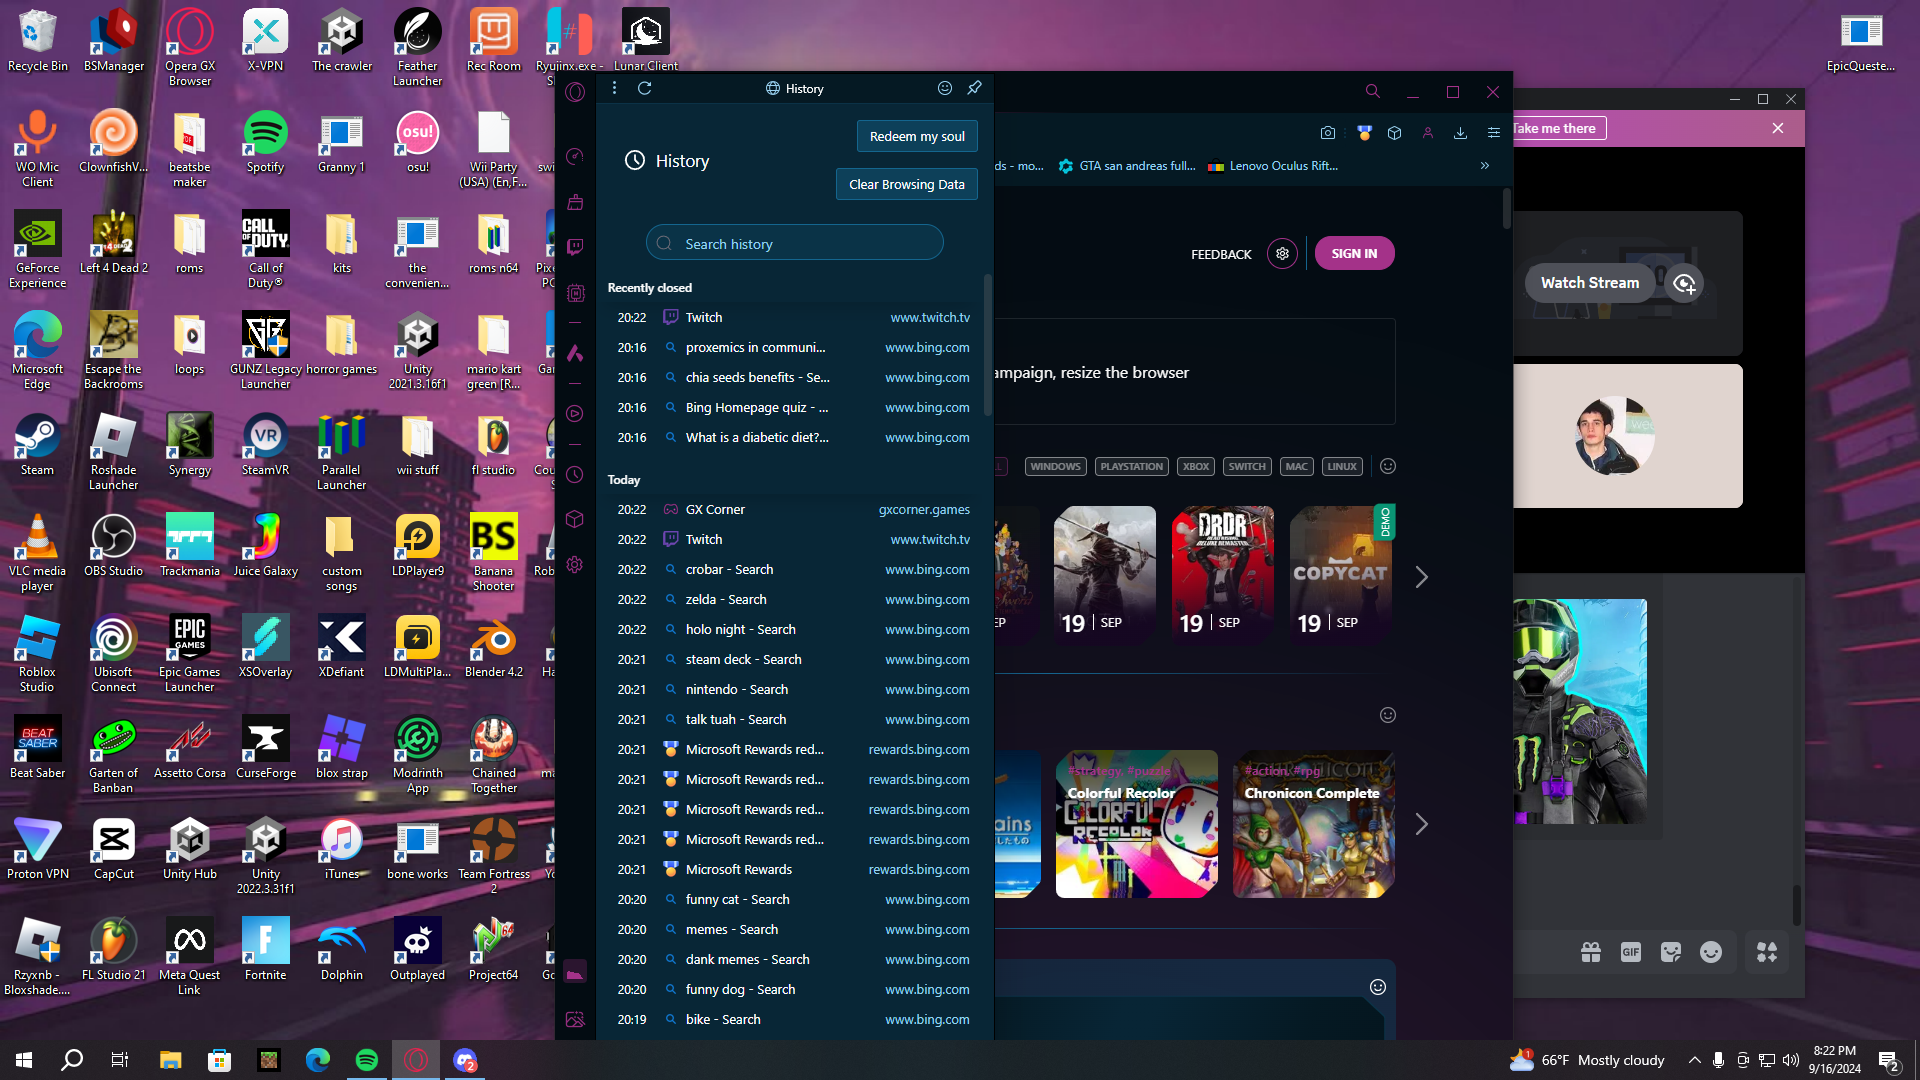Open sidebar Settings gear icon
The image size is (1920, 1080).
tap(575, 565)
